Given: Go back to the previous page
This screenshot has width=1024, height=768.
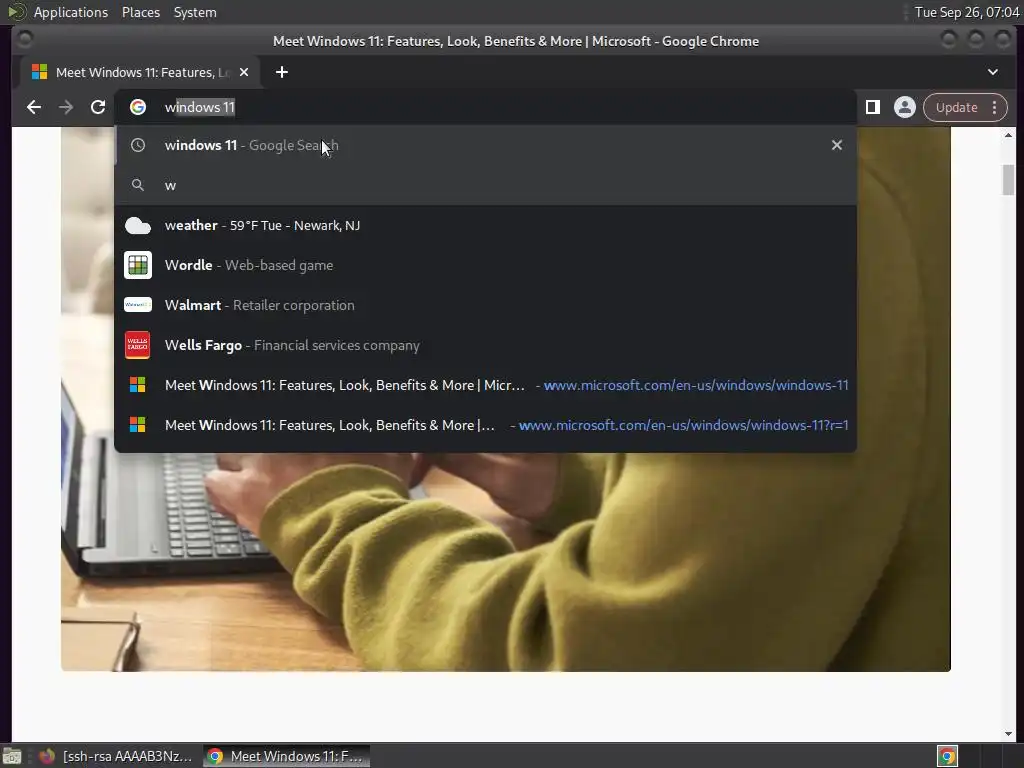Looking at the screenshot, I should tap(34, 107).
